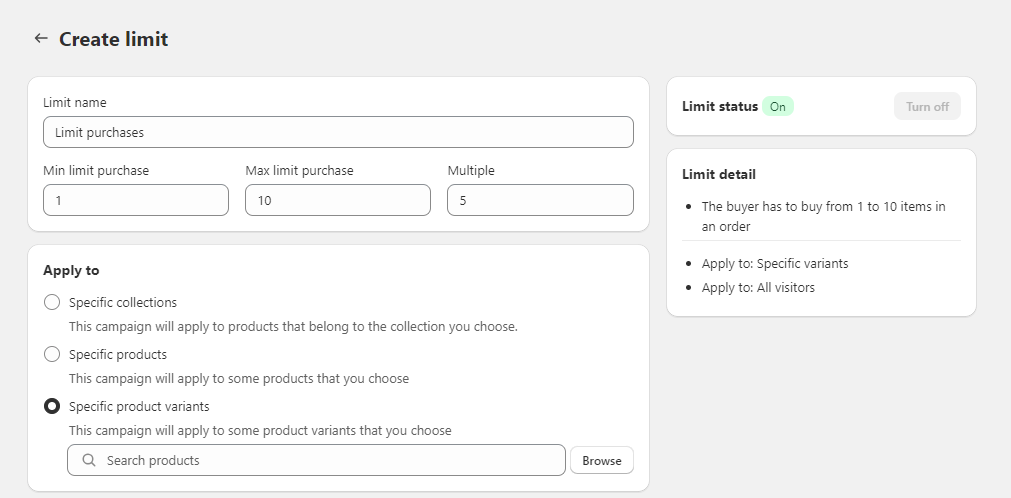1011x498 pixels.
Task: Click the Limit detail card heading
Action: (718, 174)
